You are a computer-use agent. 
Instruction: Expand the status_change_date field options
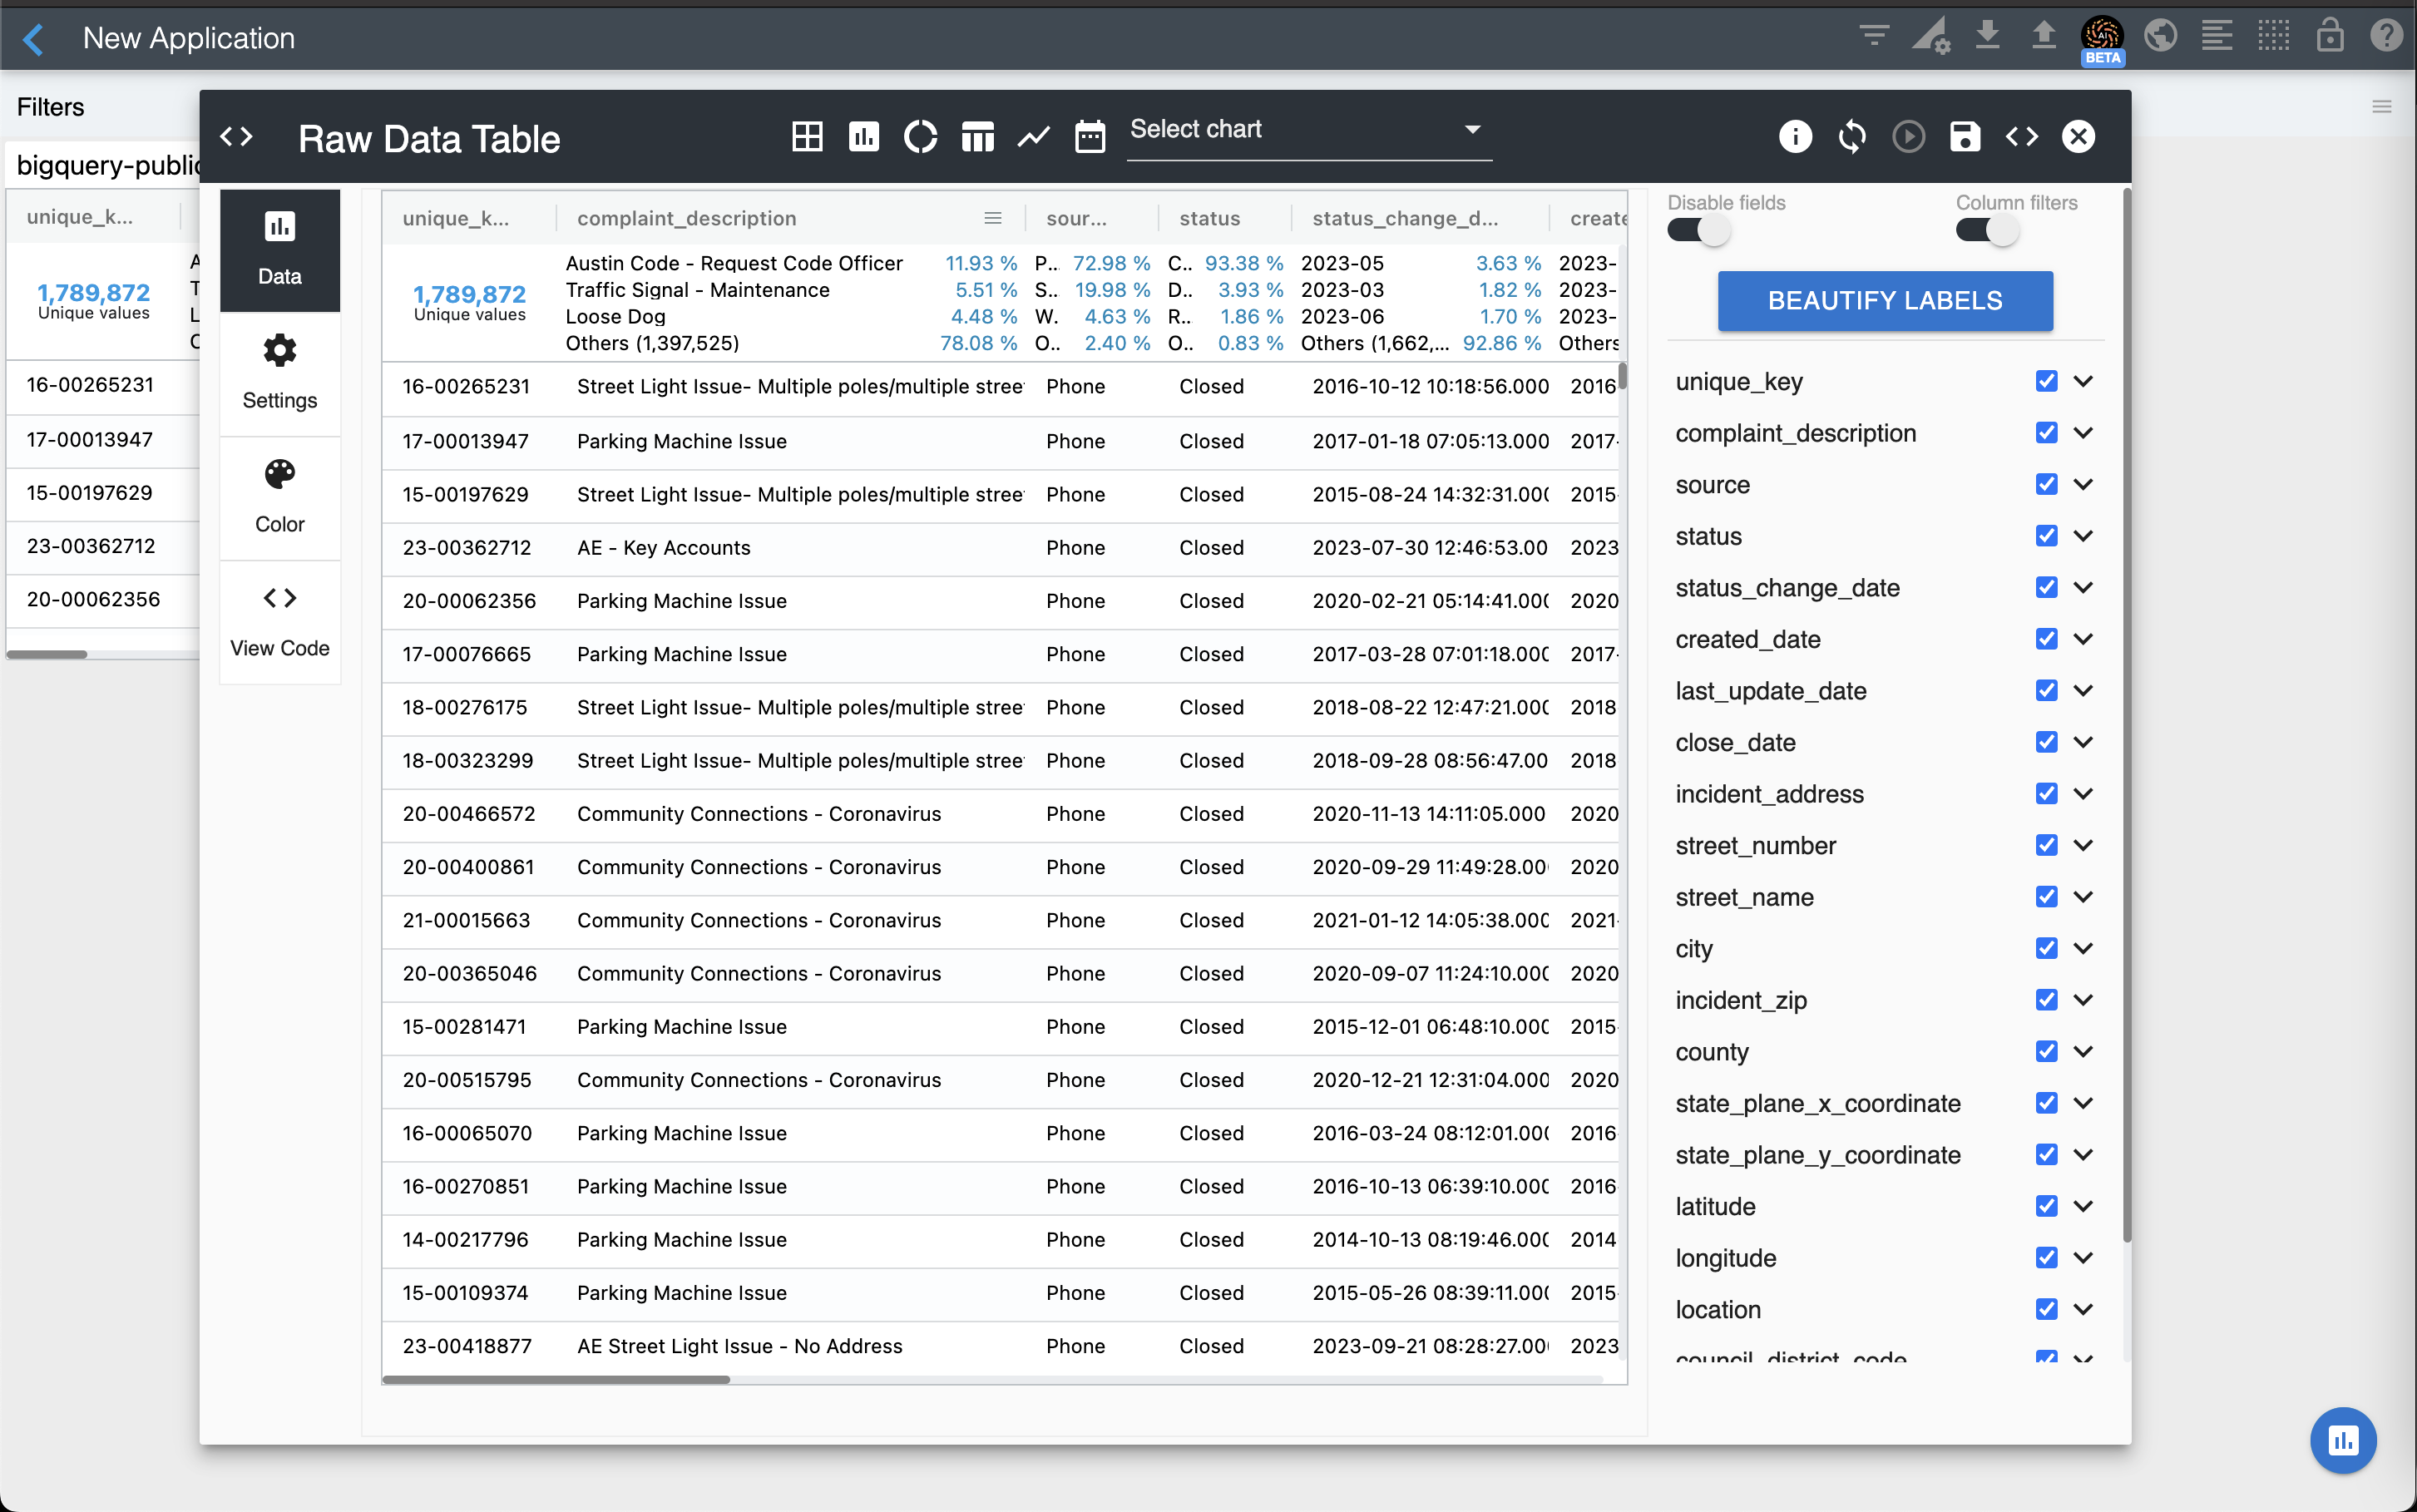(x=2083, y=588)
